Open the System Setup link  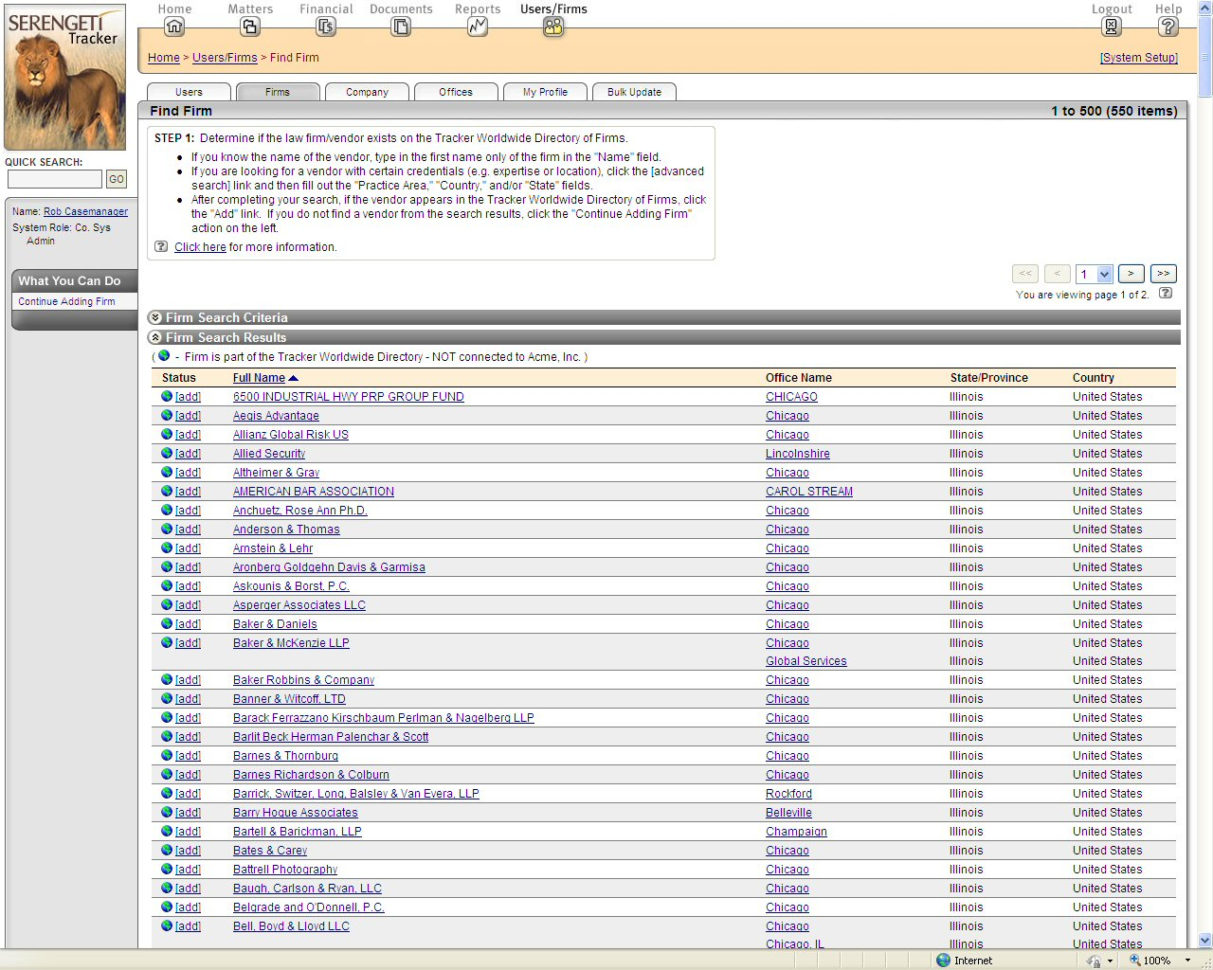click(x=1138, y=57)
